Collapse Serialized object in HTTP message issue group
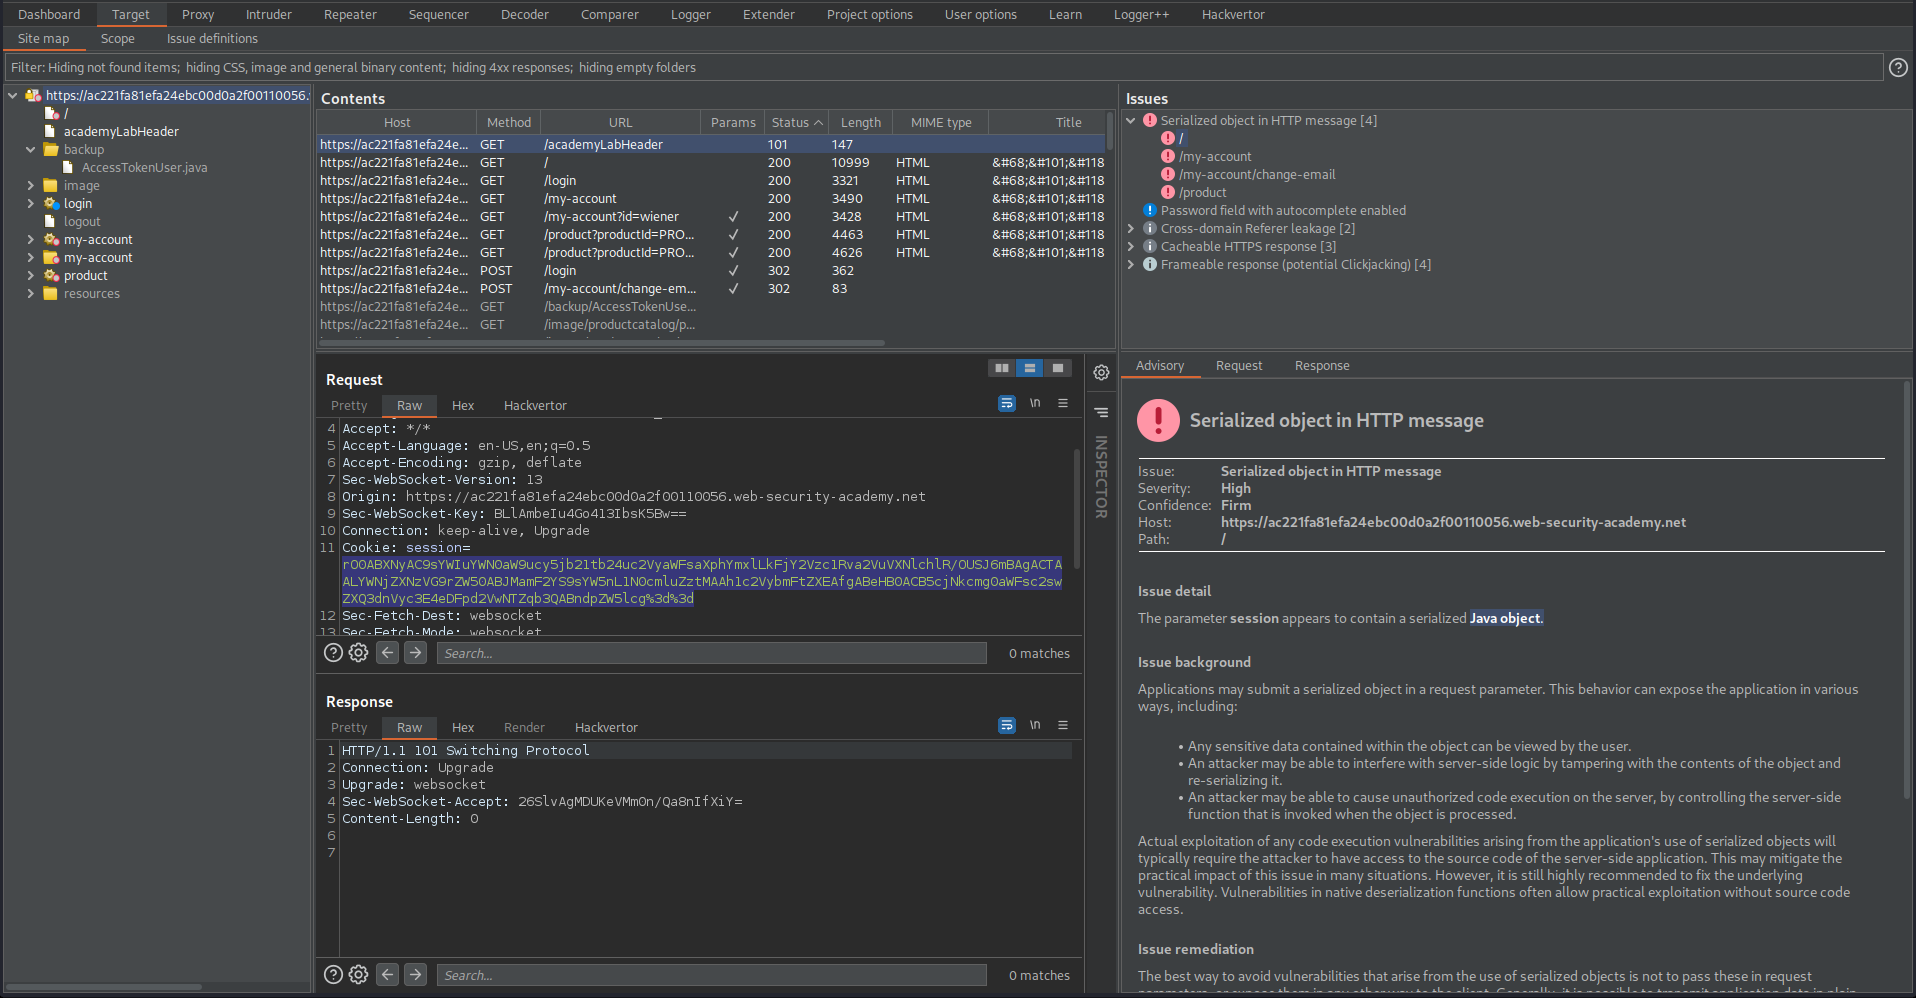 [x=1131, y=120]
